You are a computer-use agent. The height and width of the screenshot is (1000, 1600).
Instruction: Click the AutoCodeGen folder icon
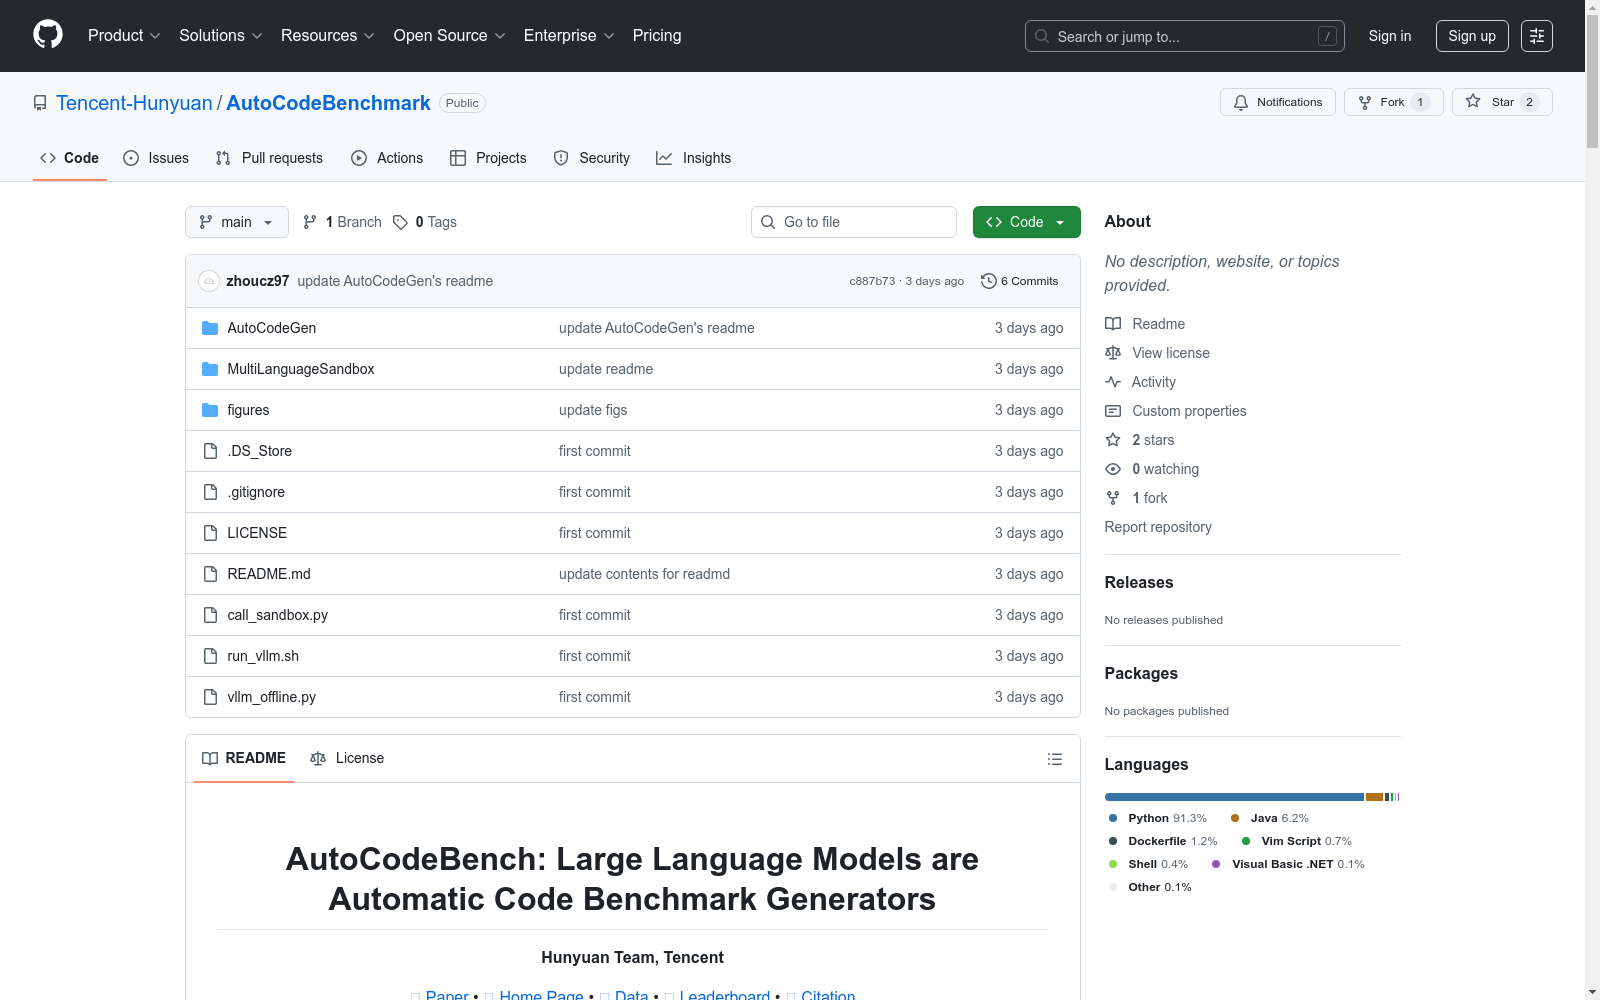pyautogui.click(x=210, y=328)
